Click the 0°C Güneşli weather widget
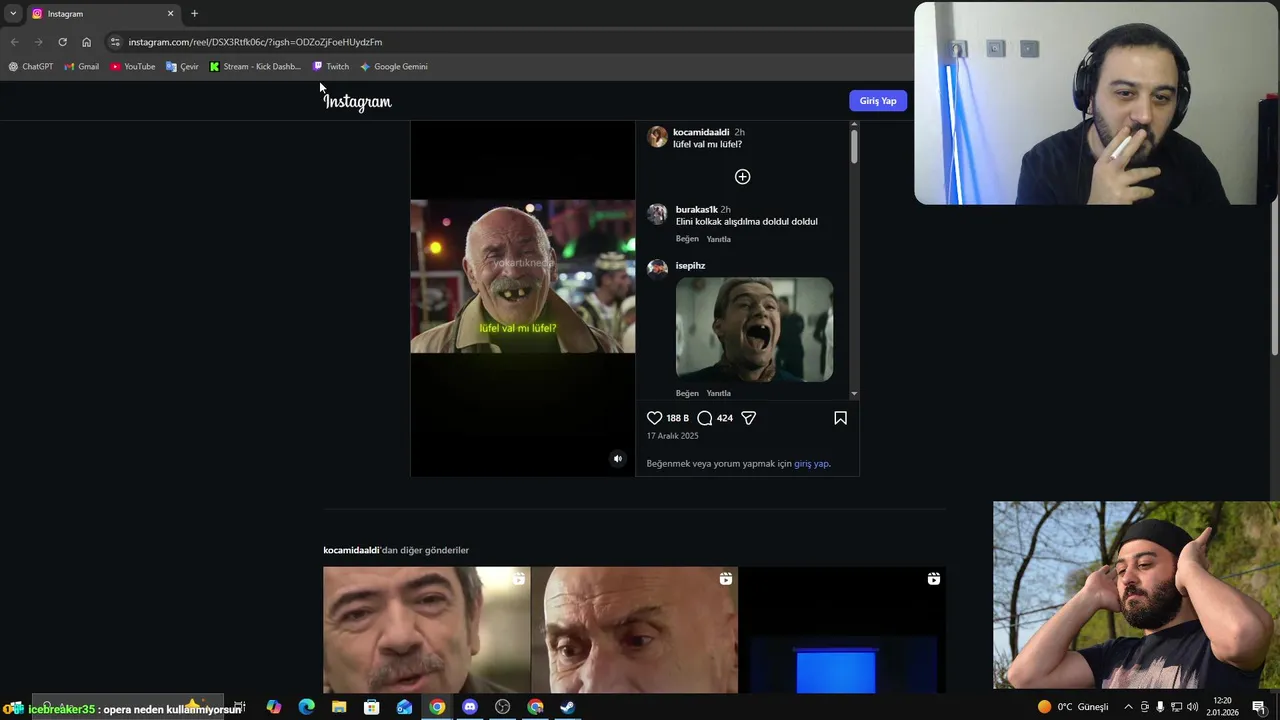Image resolution: width=1280 pixels, height=720 pixels. coord(1073,707)
